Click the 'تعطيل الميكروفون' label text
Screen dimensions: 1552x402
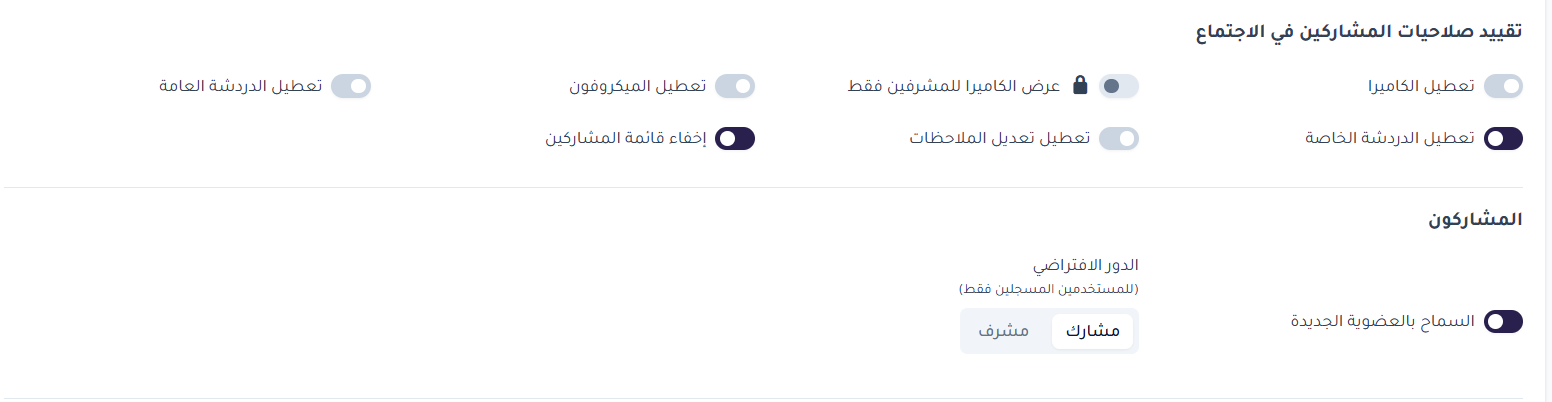tap(637, 86)
